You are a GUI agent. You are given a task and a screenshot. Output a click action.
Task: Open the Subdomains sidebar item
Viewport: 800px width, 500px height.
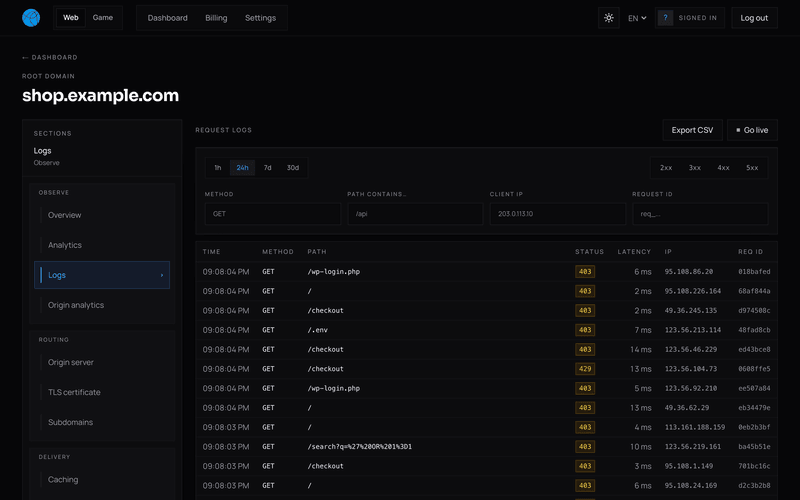[102, 422]
